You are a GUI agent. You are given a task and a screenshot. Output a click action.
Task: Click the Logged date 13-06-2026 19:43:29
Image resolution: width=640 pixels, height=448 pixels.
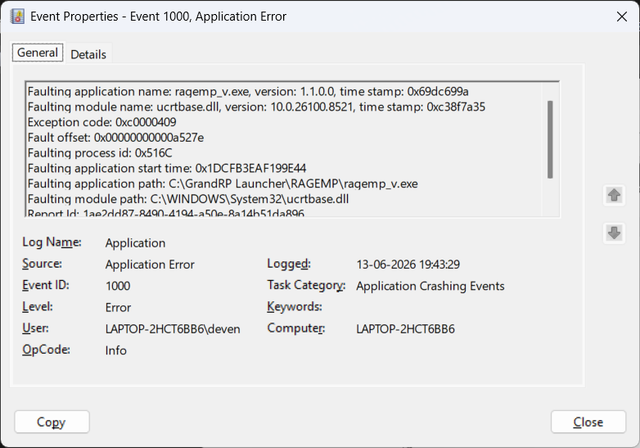tap(408, 264)
